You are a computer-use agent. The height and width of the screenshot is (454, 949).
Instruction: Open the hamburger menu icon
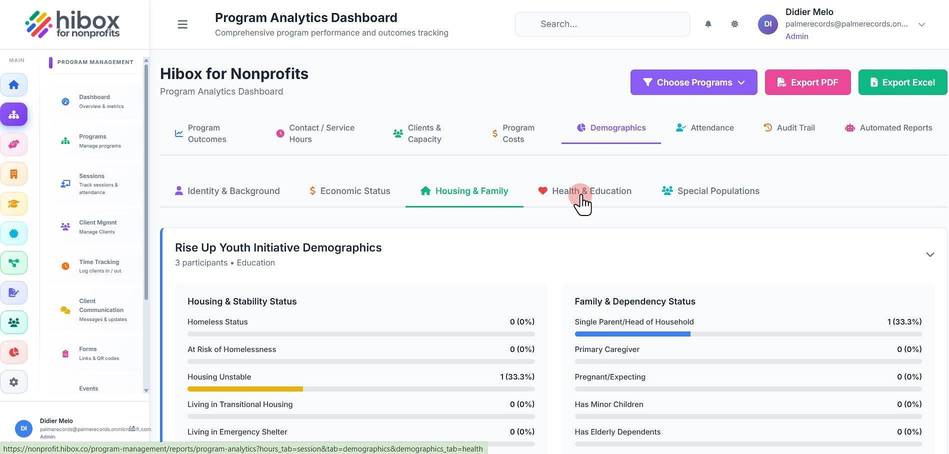182,24
